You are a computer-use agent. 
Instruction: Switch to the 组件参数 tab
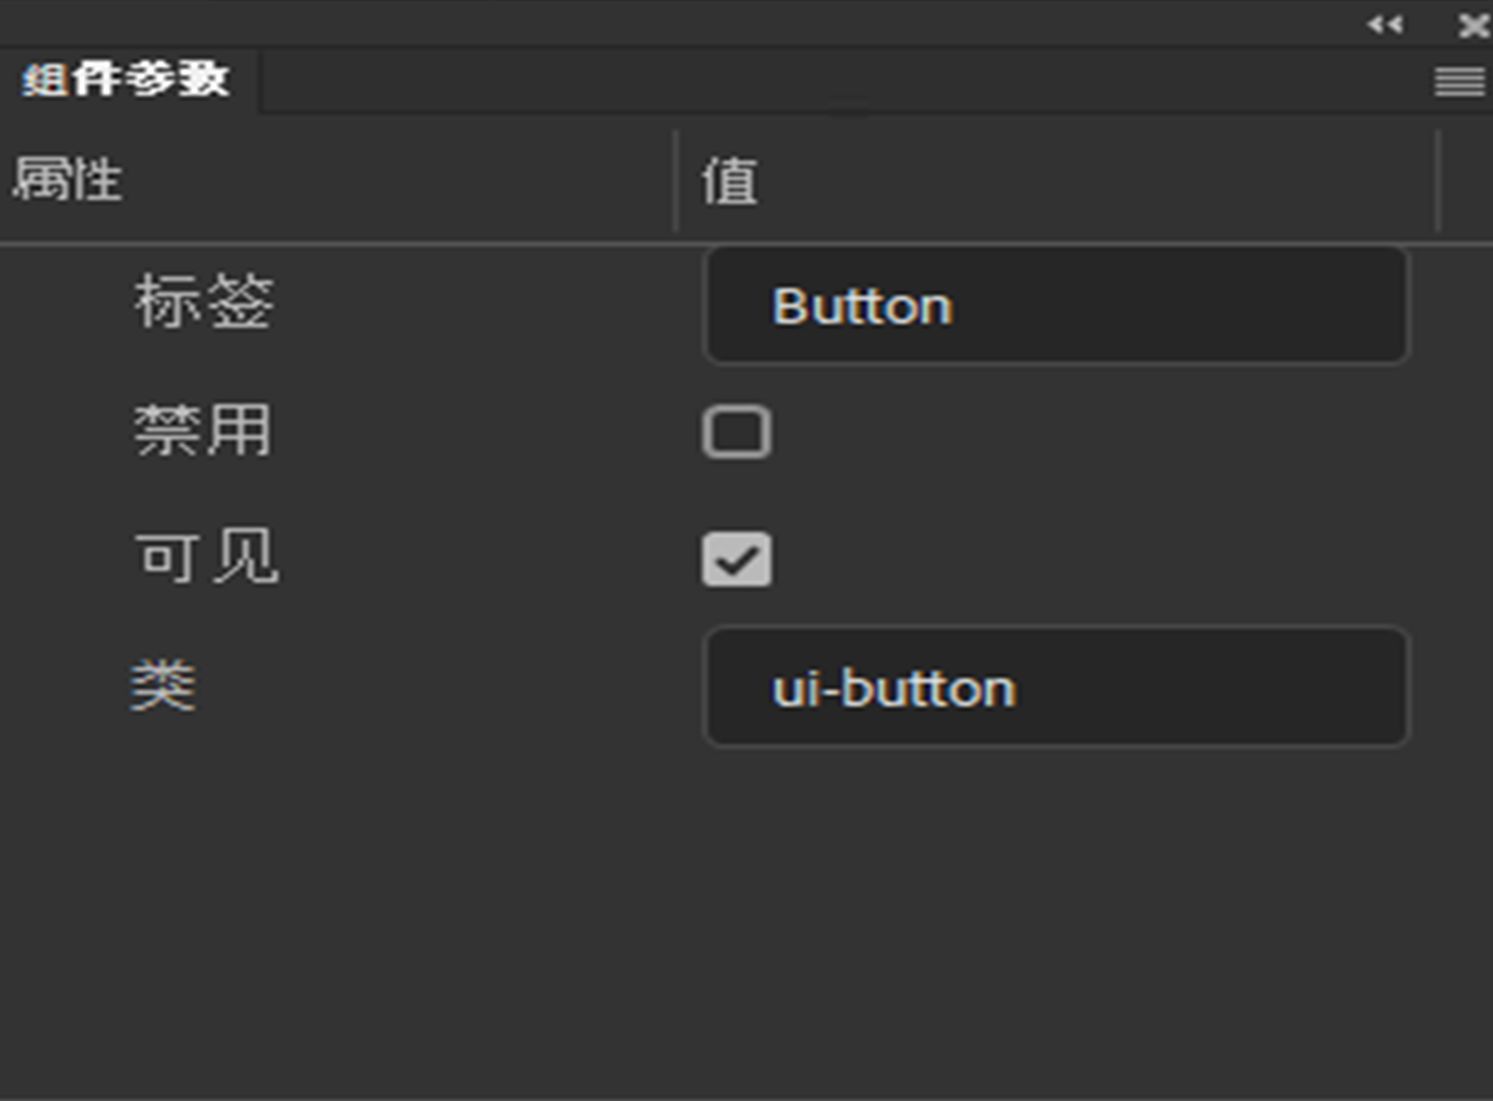pyautogui.click(x=127, y=80)
